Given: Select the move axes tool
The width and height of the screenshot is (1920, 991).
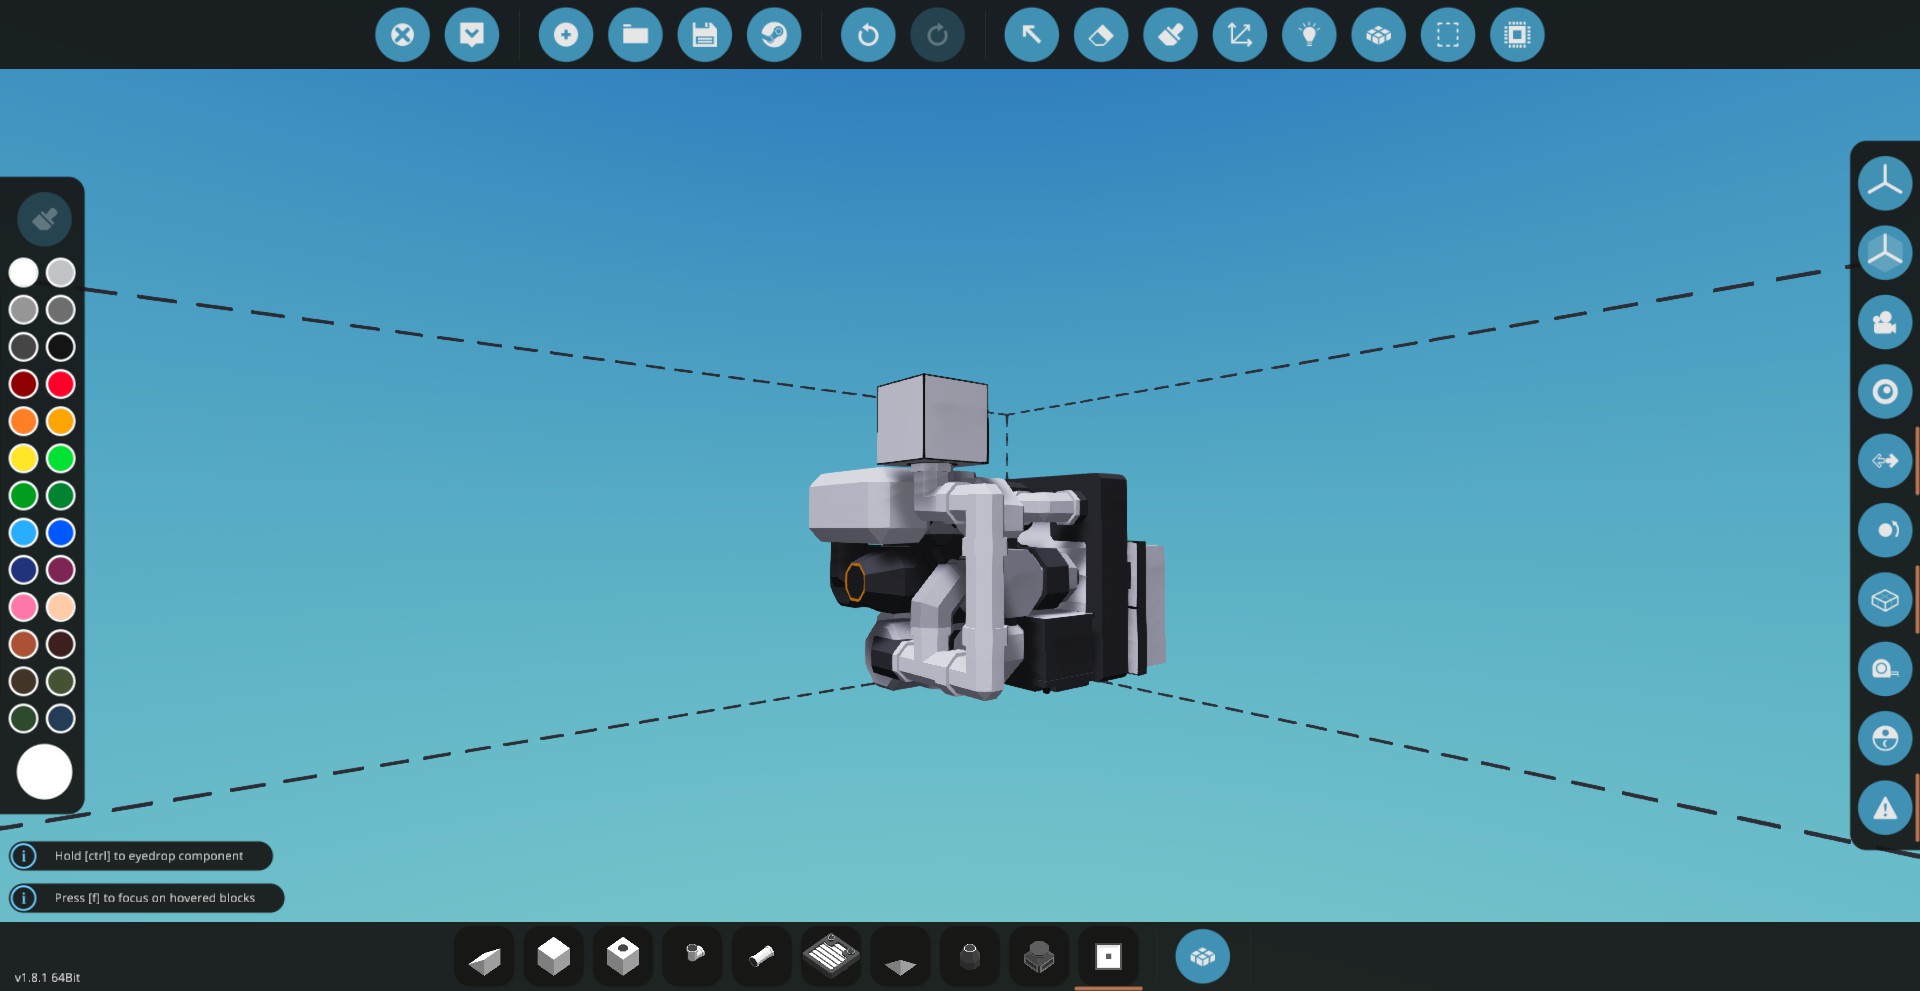Looking at the screenshot, I should point(1240,35).
